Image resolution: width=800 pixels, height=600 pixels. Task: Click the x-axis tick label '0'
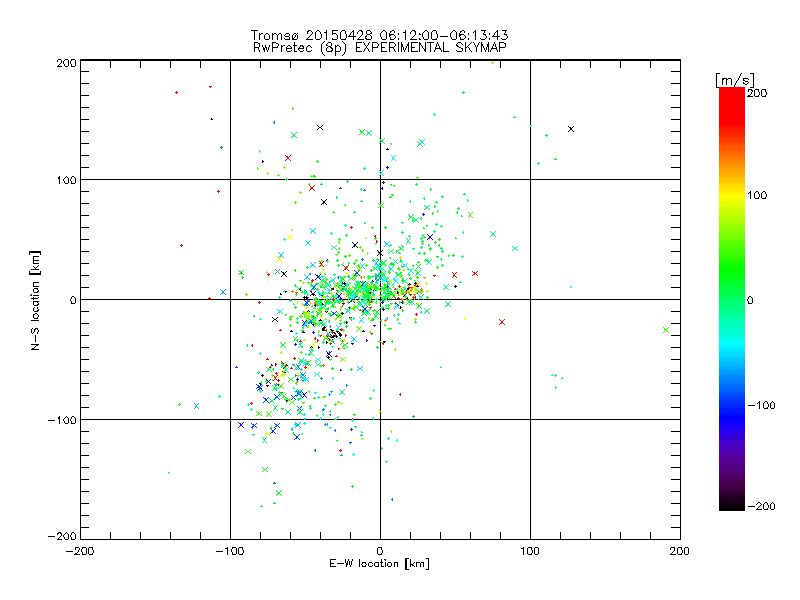click(x=380, y=551)
